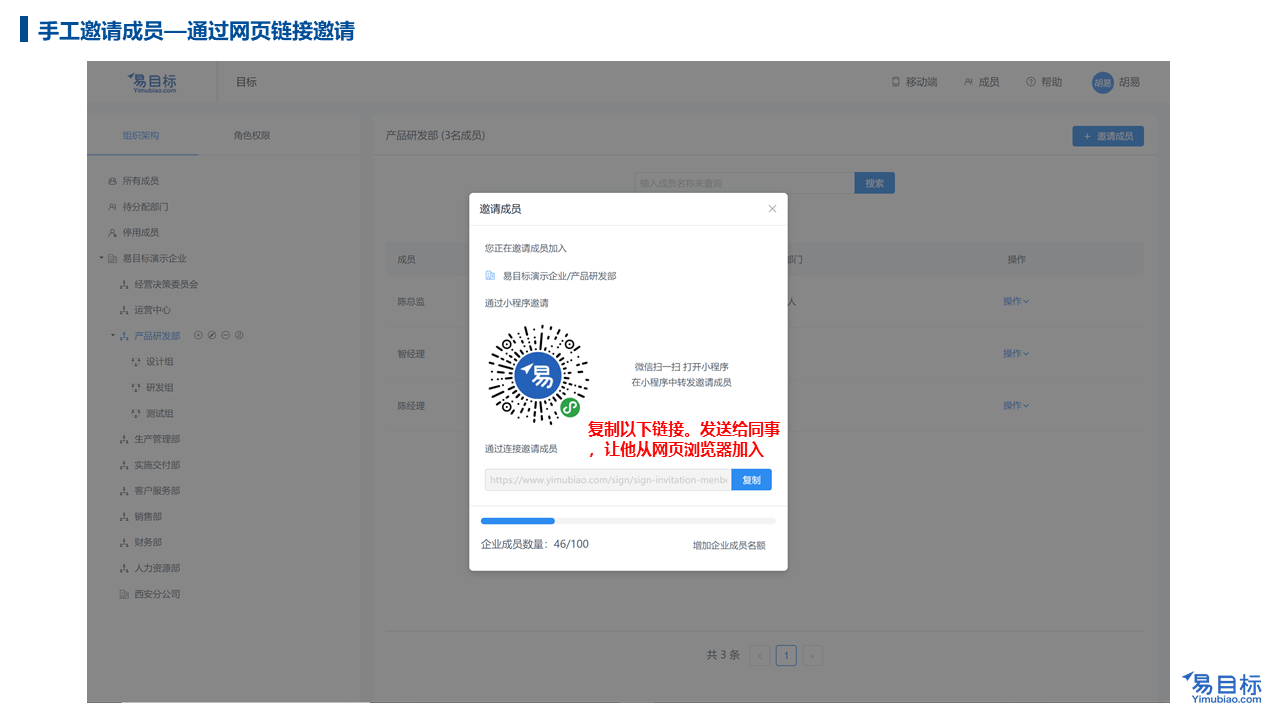Image resolution: width=1280 pixels, height=720 pixels.
Task: Select 经营决策委员会 department
Action: coord(166,284)
